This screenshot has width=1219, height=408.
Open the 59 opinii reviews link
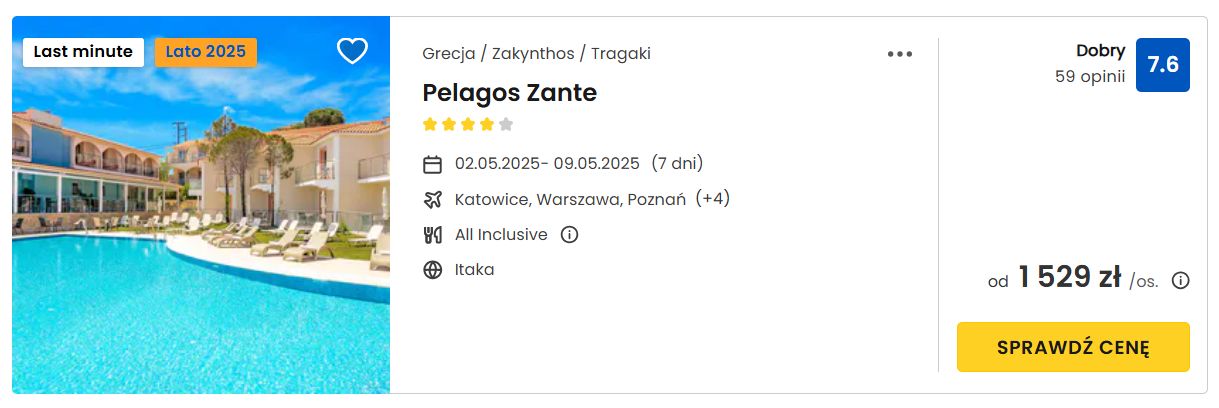1090,76
